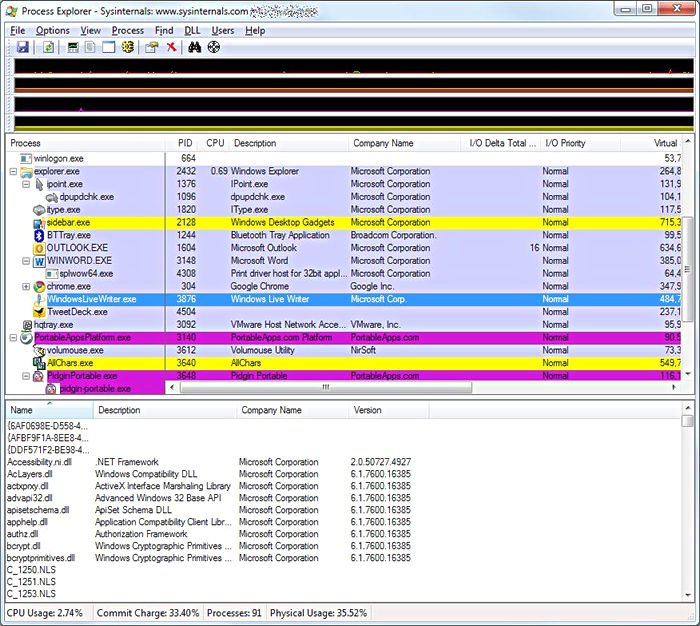The height and width of the screenshot is (626, 700).
Task: Collapse the WINWORD.EXE tree node
Action: [26, 261]
